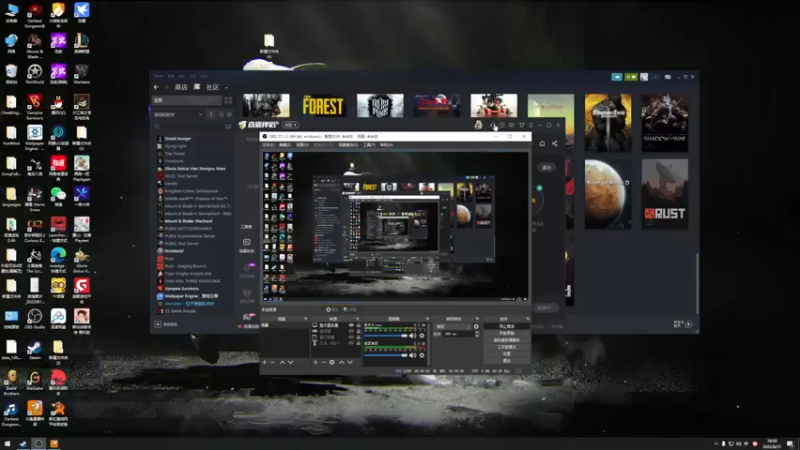Image resolution: width=800 pixels, height=450 pixels.
Task: Open mic/Aux audio settings gear in OBS mixer
Action: (422, 336)
